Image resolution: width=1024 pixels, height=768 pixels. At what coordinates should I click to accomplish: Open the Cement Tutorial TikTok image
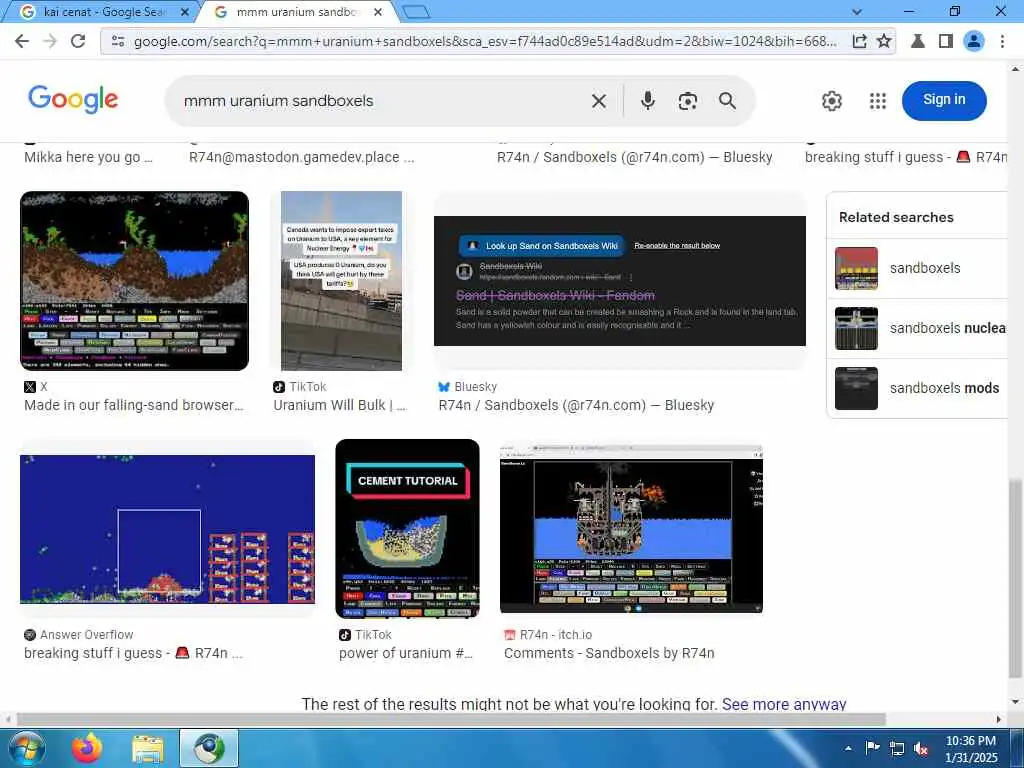[x=408, y=528]
